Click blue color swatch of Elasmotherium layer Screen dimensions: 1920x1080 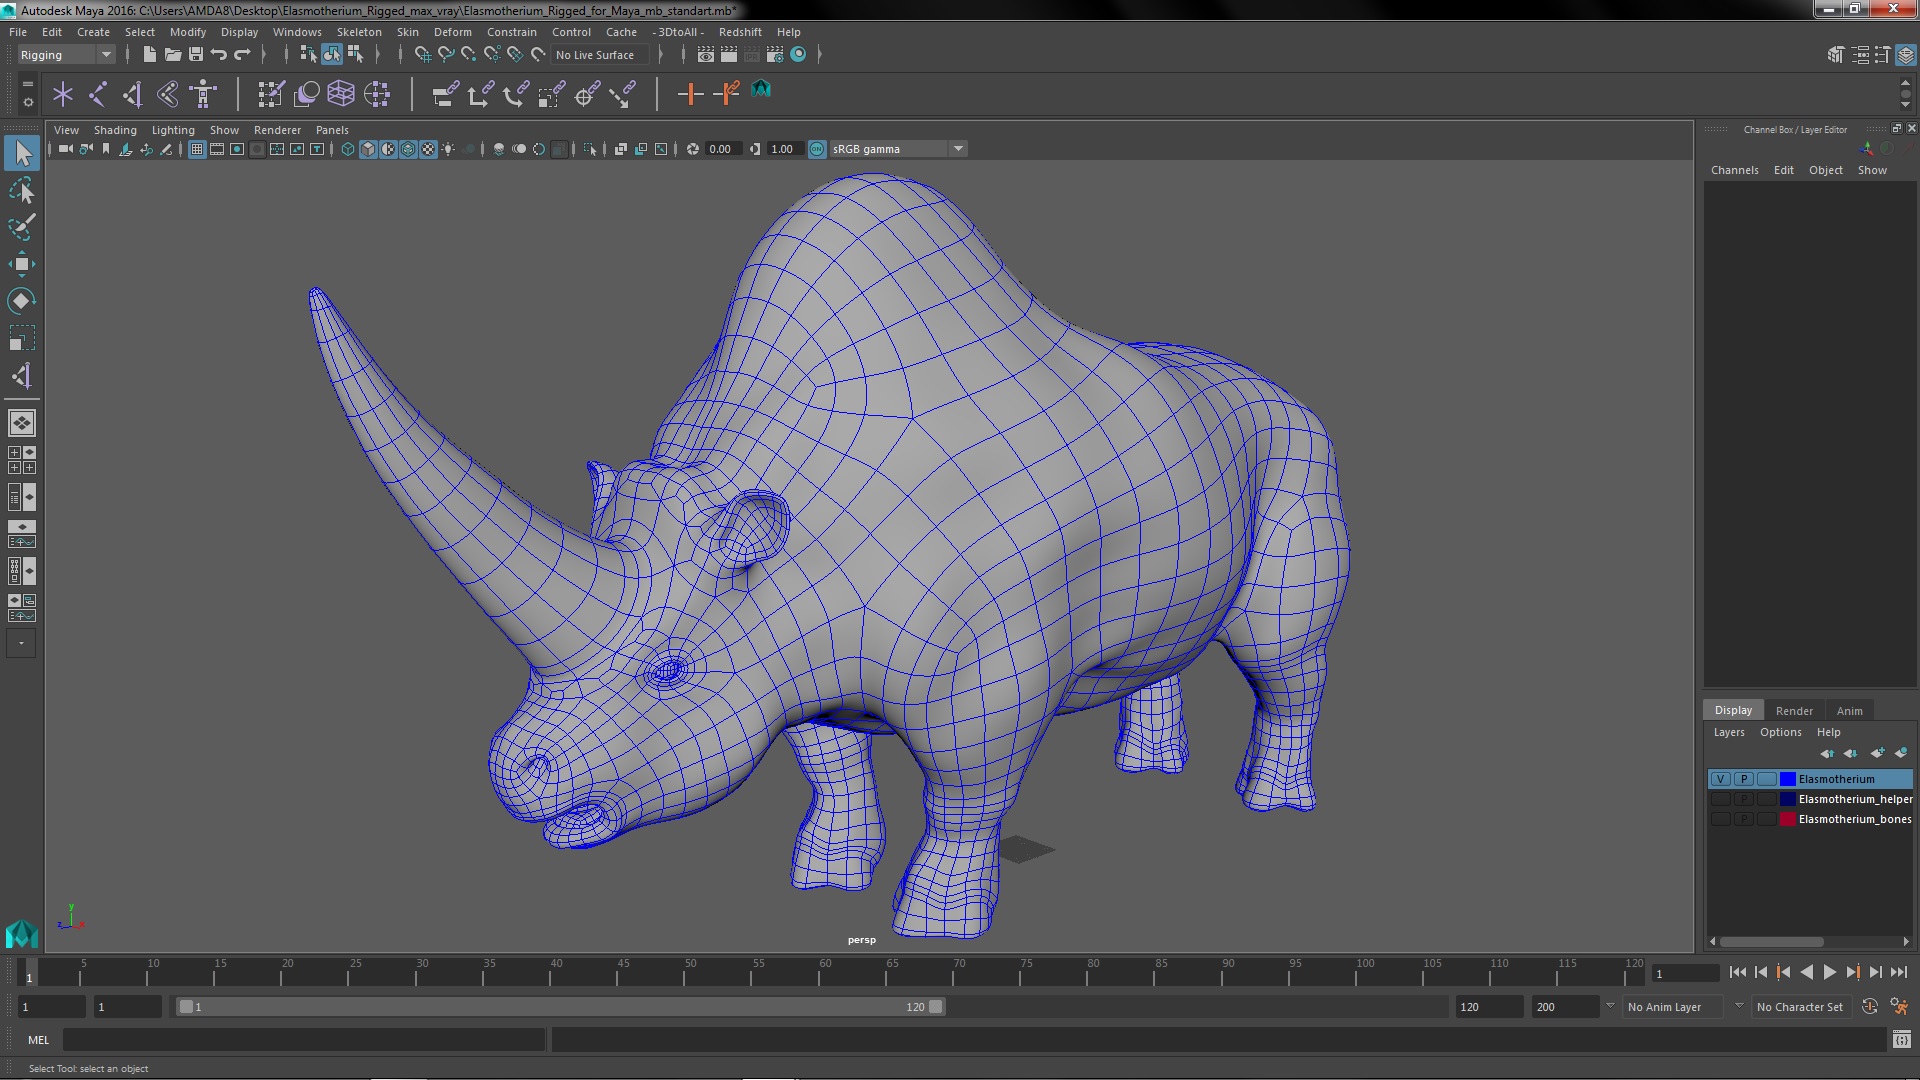point(1788,779)
